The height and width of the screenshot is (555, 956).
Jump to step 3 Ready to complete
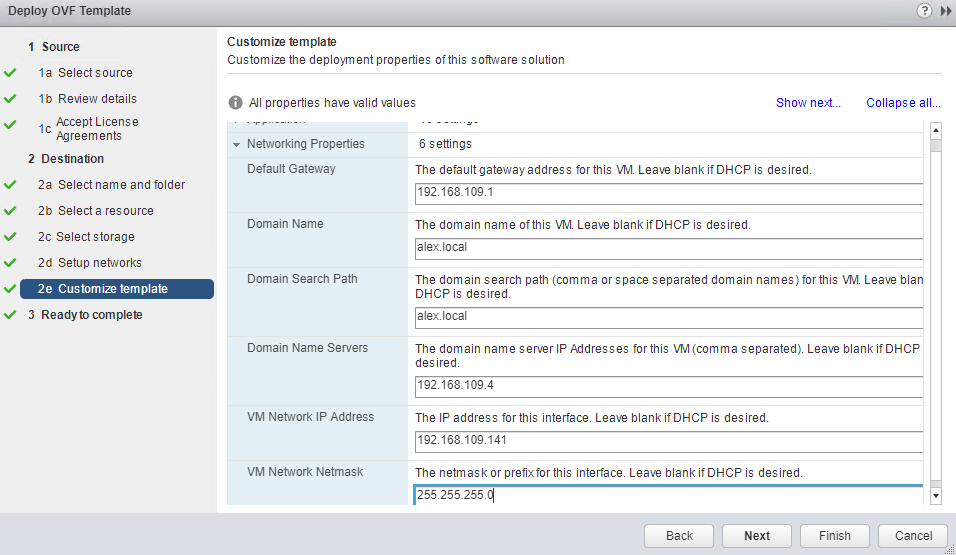click(91, 315)
